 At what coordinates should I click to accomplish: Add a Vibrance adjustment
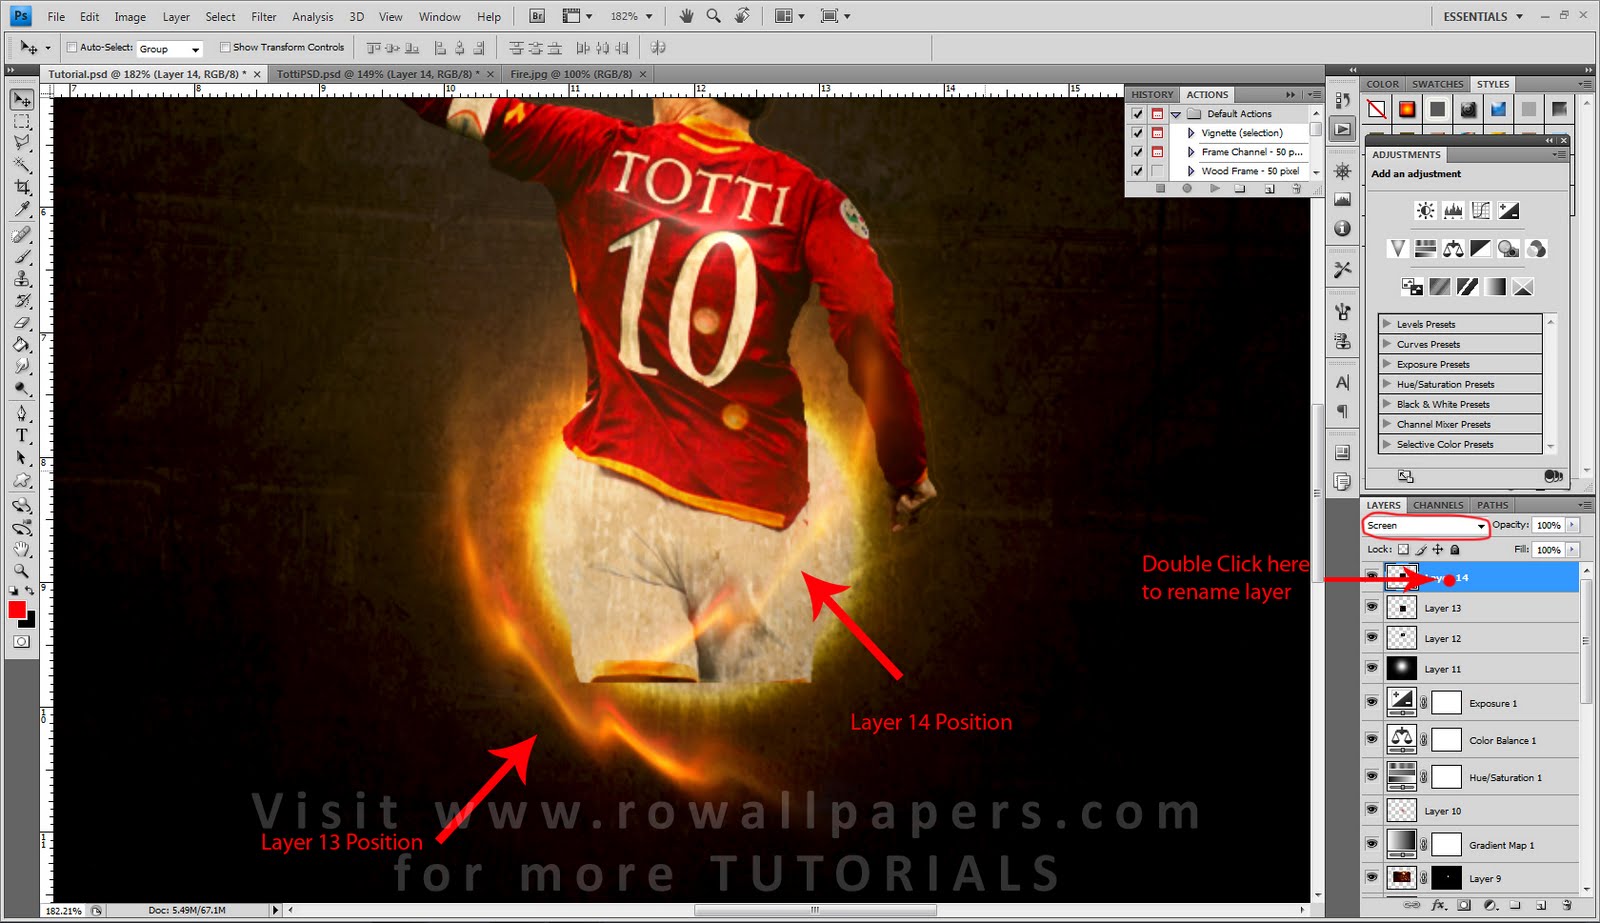tap(1397, 248)
